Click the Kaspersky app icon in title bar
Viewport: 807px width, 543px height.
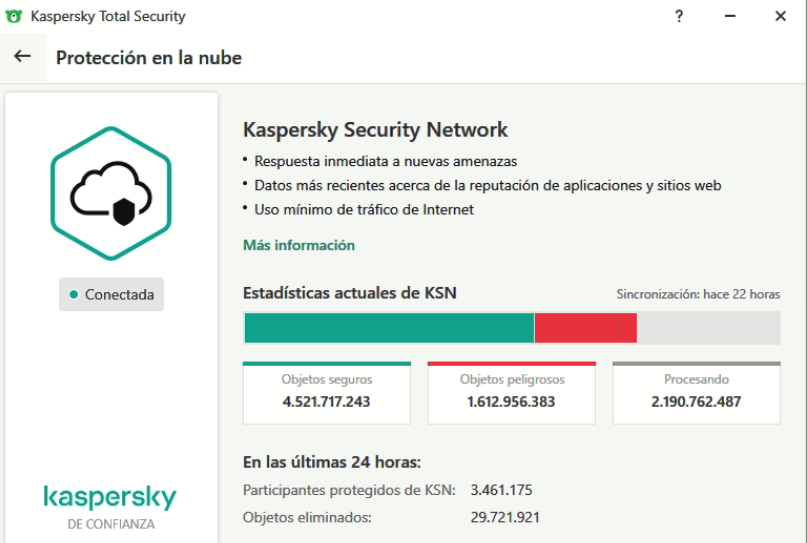(x=14, y=16)
